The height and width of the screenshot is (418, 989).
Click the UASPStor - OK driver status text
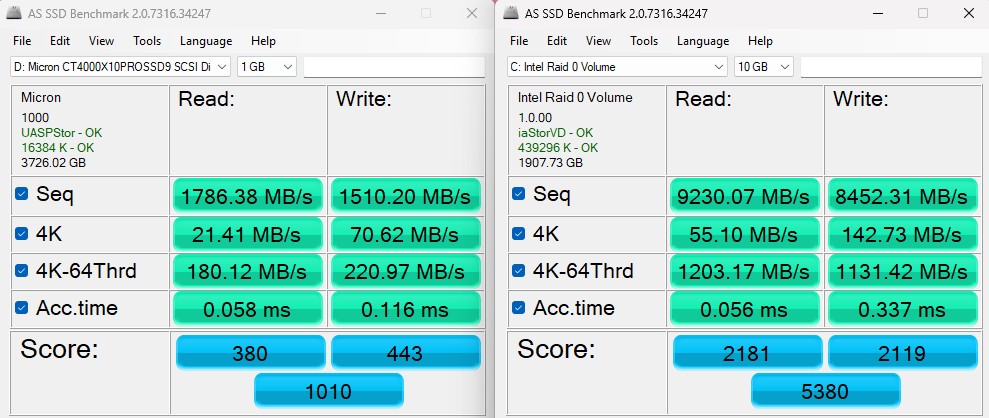click(61, 133)
